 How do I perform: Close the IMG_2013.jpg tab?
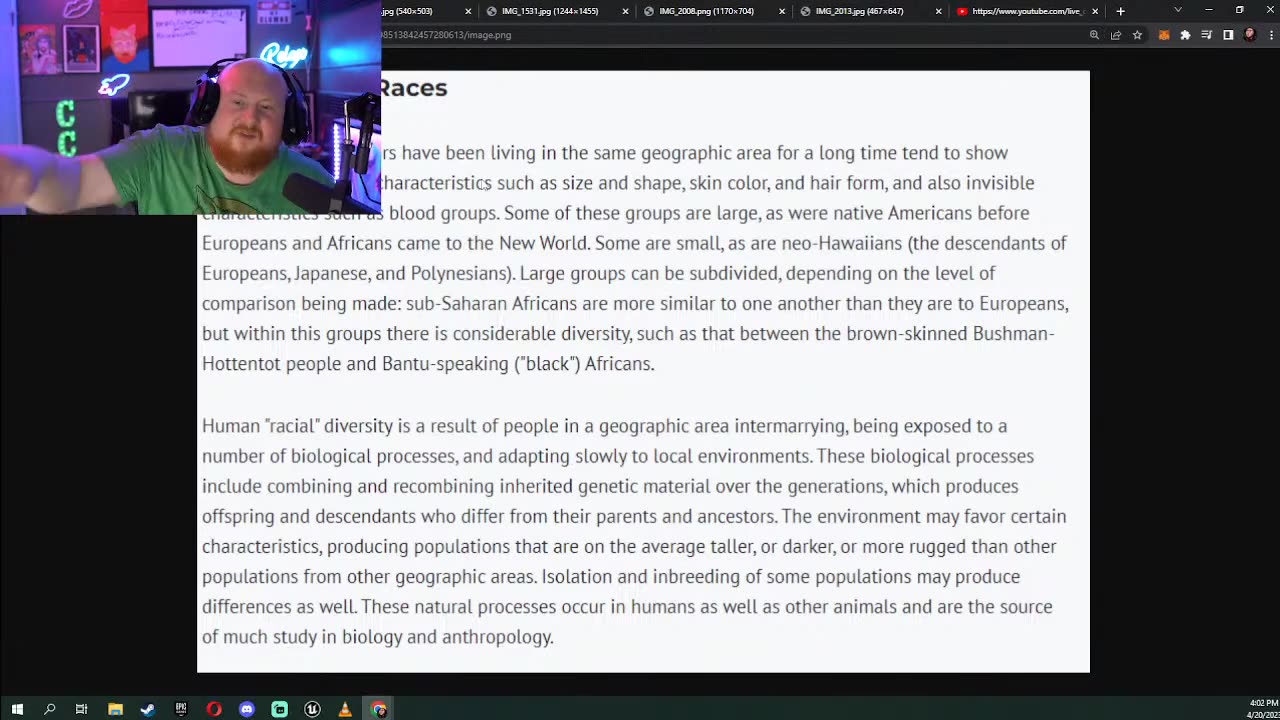pos(938,11)
